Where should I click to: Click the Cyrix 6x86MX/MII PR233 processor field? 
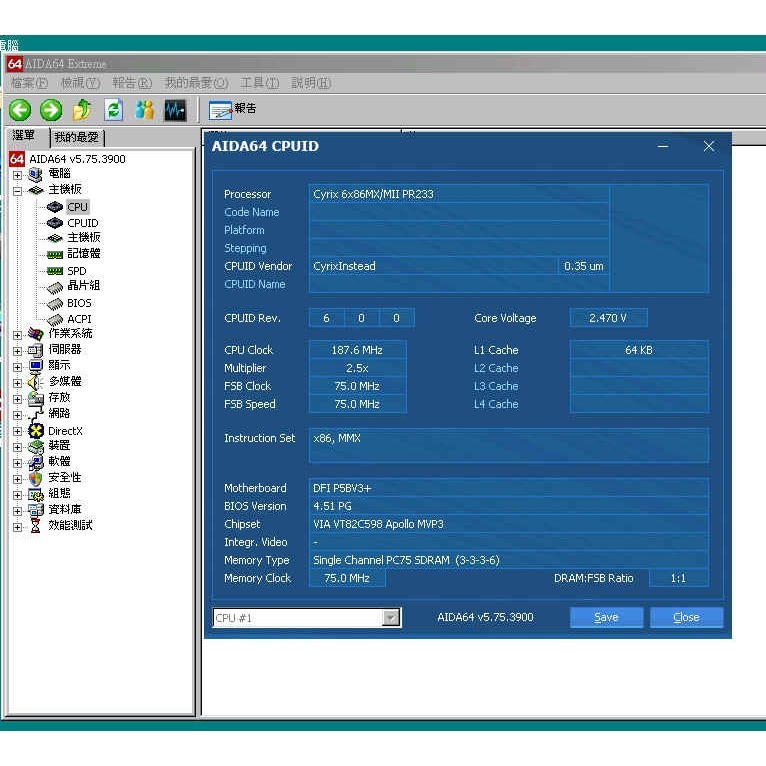pos(459,194)
